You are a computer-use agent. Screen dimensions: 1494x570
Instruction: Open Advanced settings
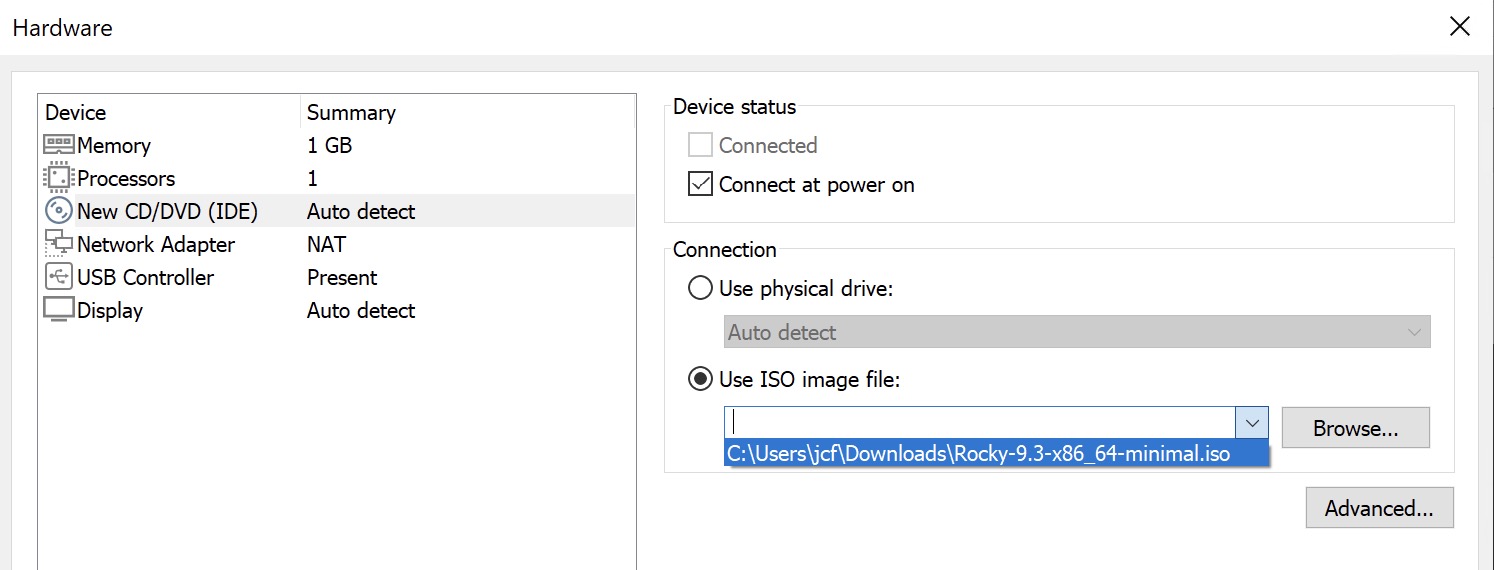1379,508
